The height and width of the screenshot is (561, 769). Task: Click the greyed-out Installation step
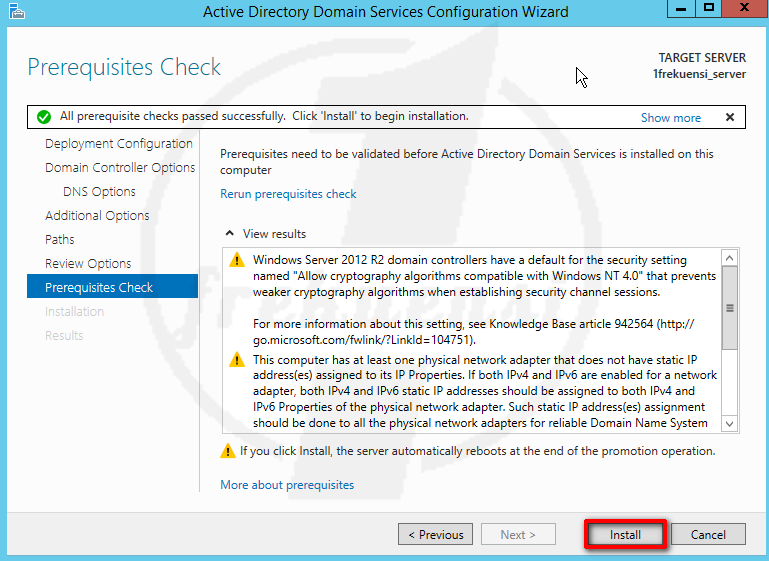(x=75, y=312)
